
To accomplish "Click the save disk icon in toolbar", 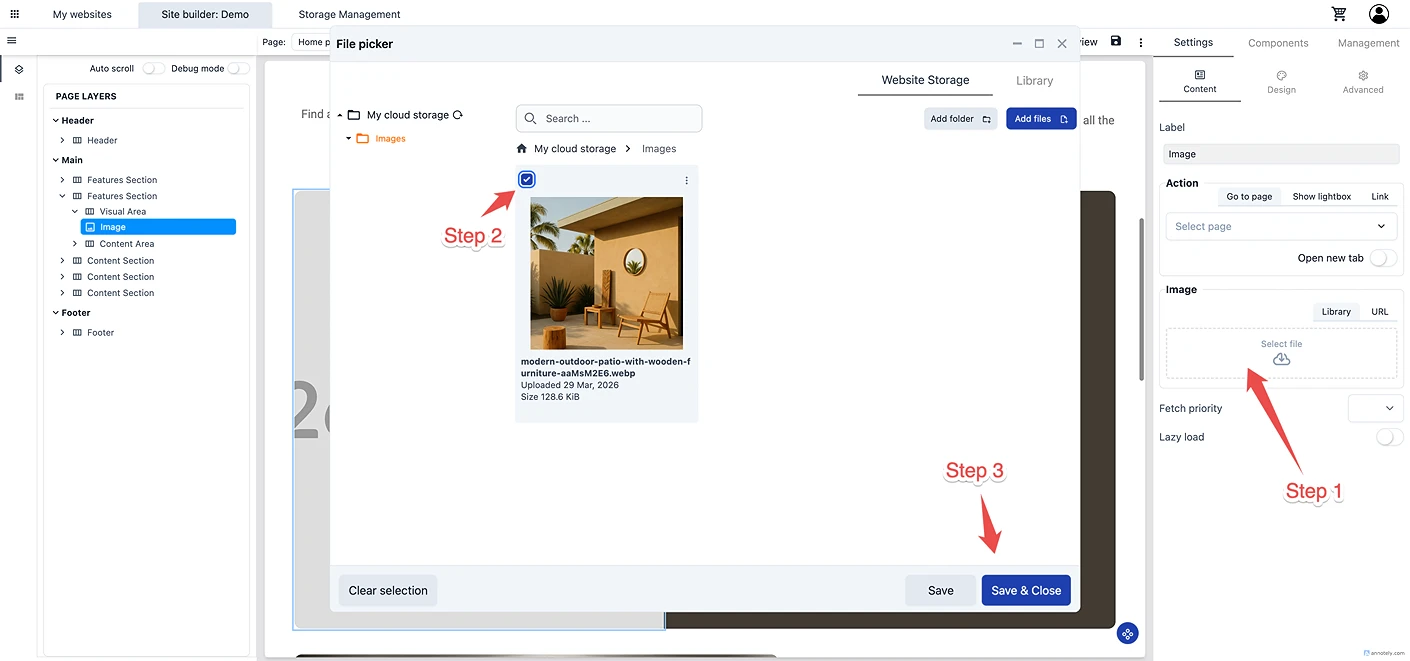I will click(x=1116, y=42).
